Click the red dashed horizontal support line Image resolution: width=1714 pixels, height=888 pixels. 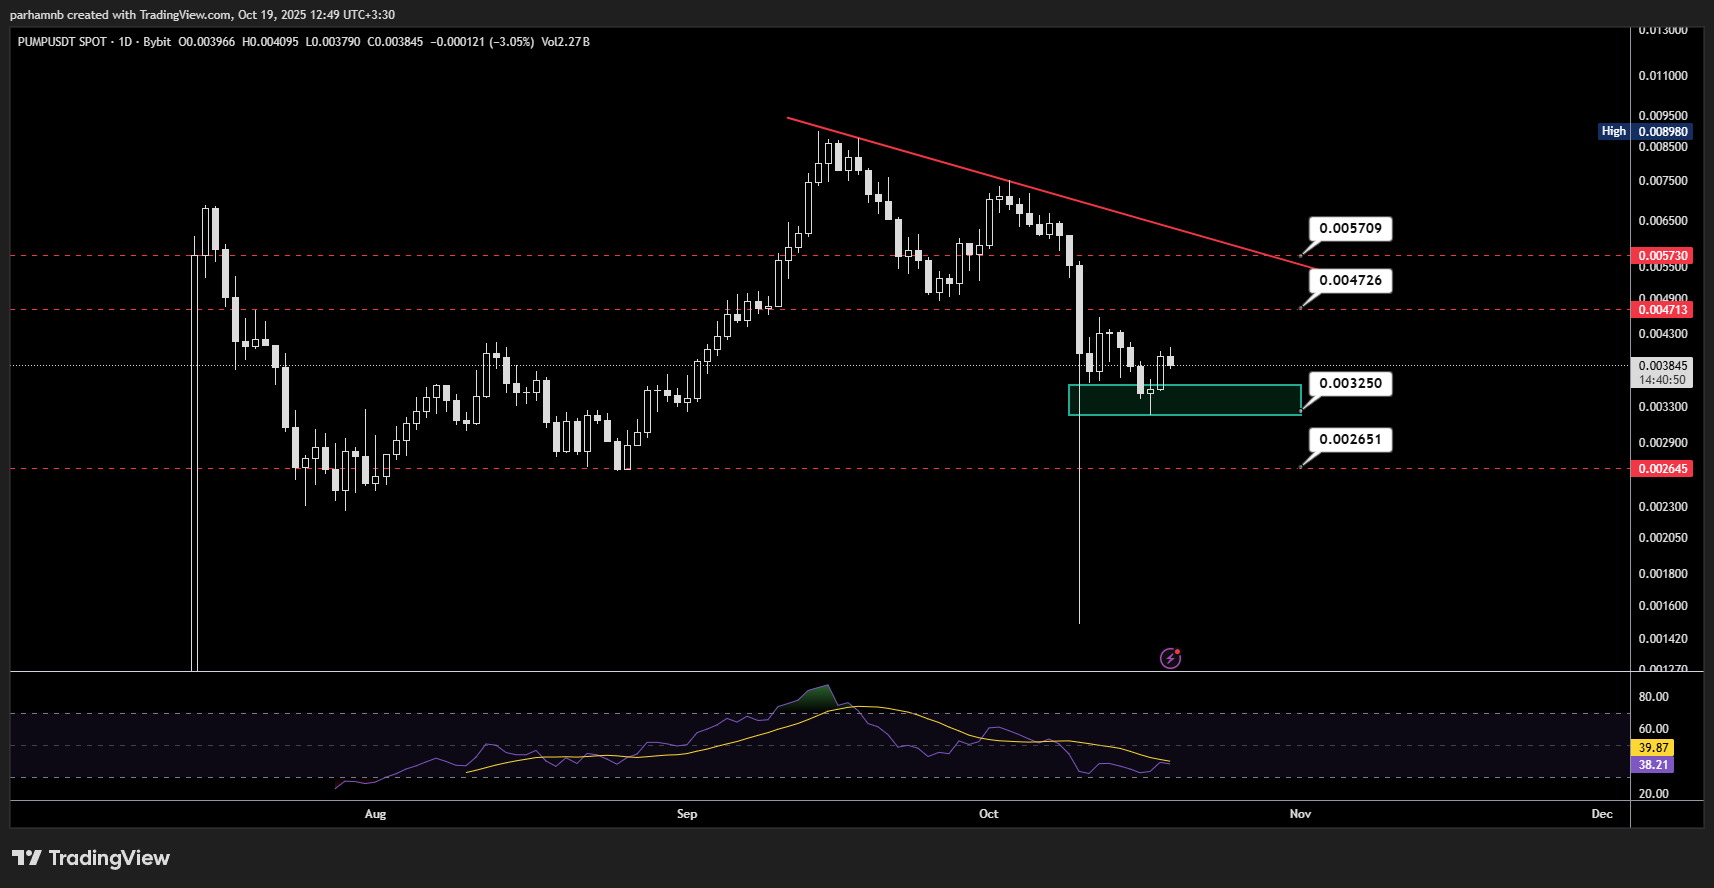tap(800, 469)
